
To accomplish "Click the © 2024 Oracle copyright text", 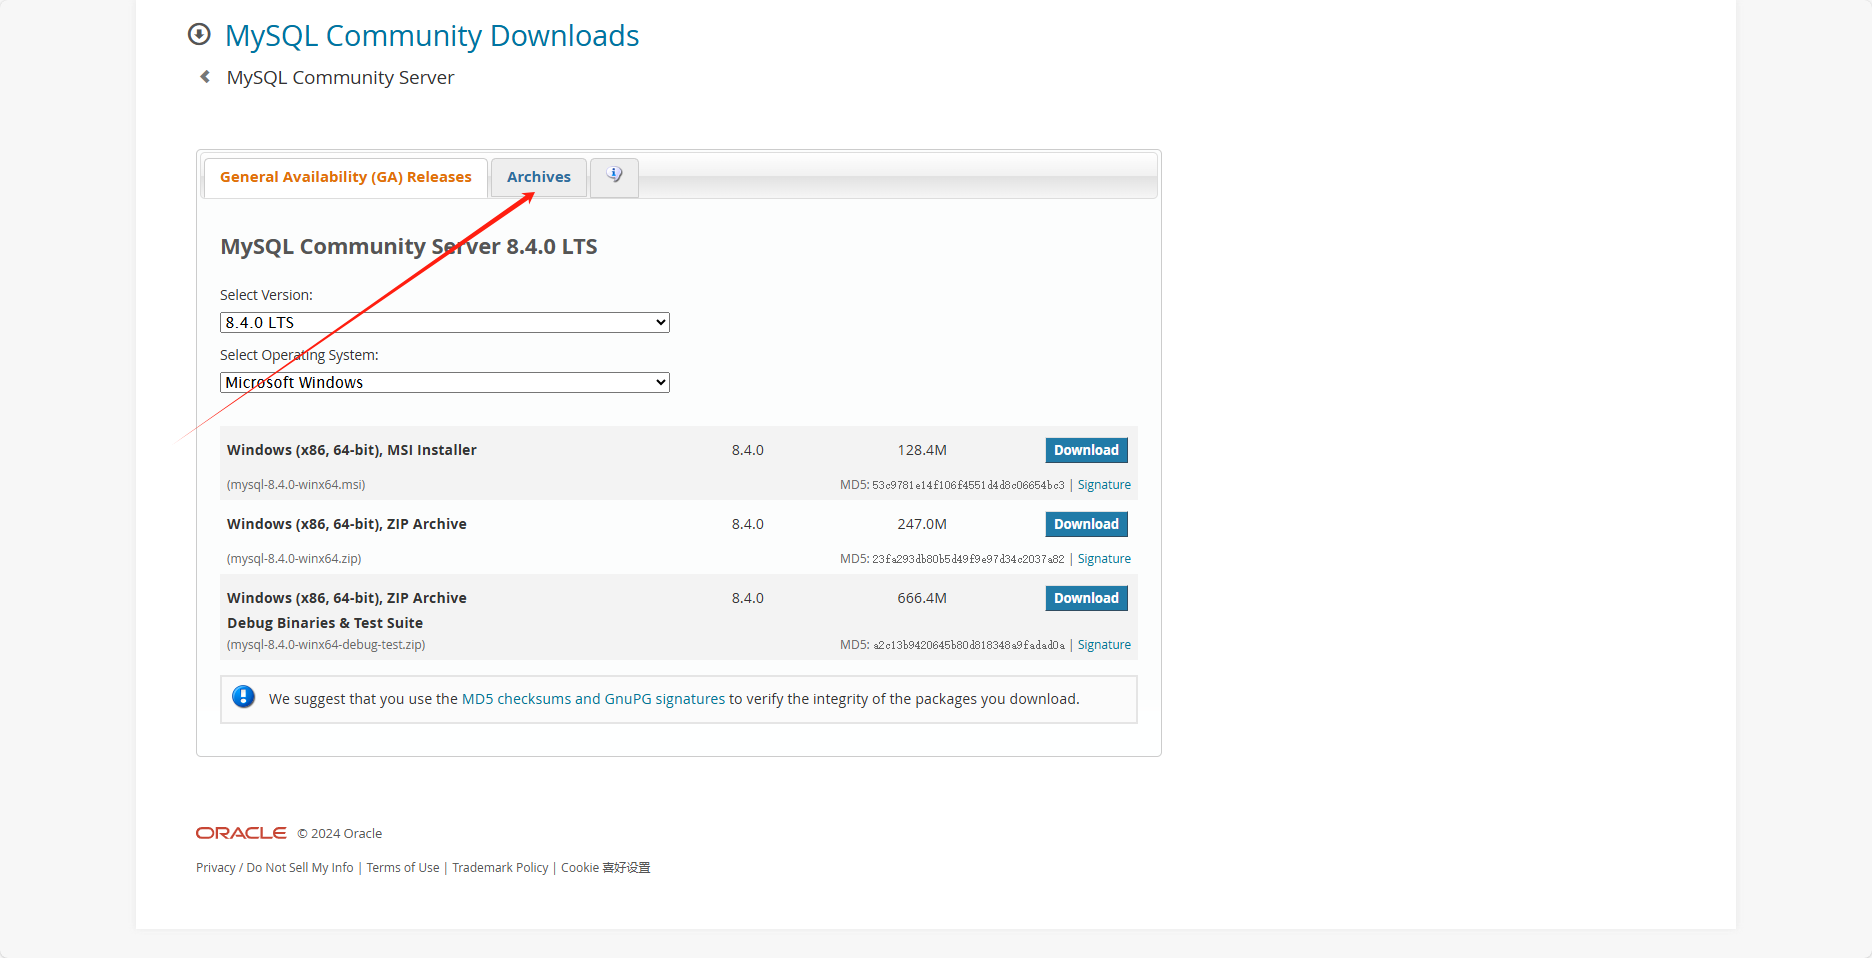I will coord(340,834).
